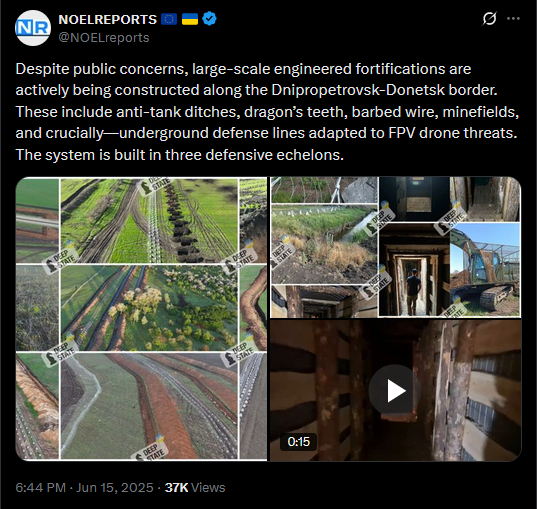The height and width of the screenshot is (509, 537).
Task: Click the man walking in tunnel photo
Action: 414,270
